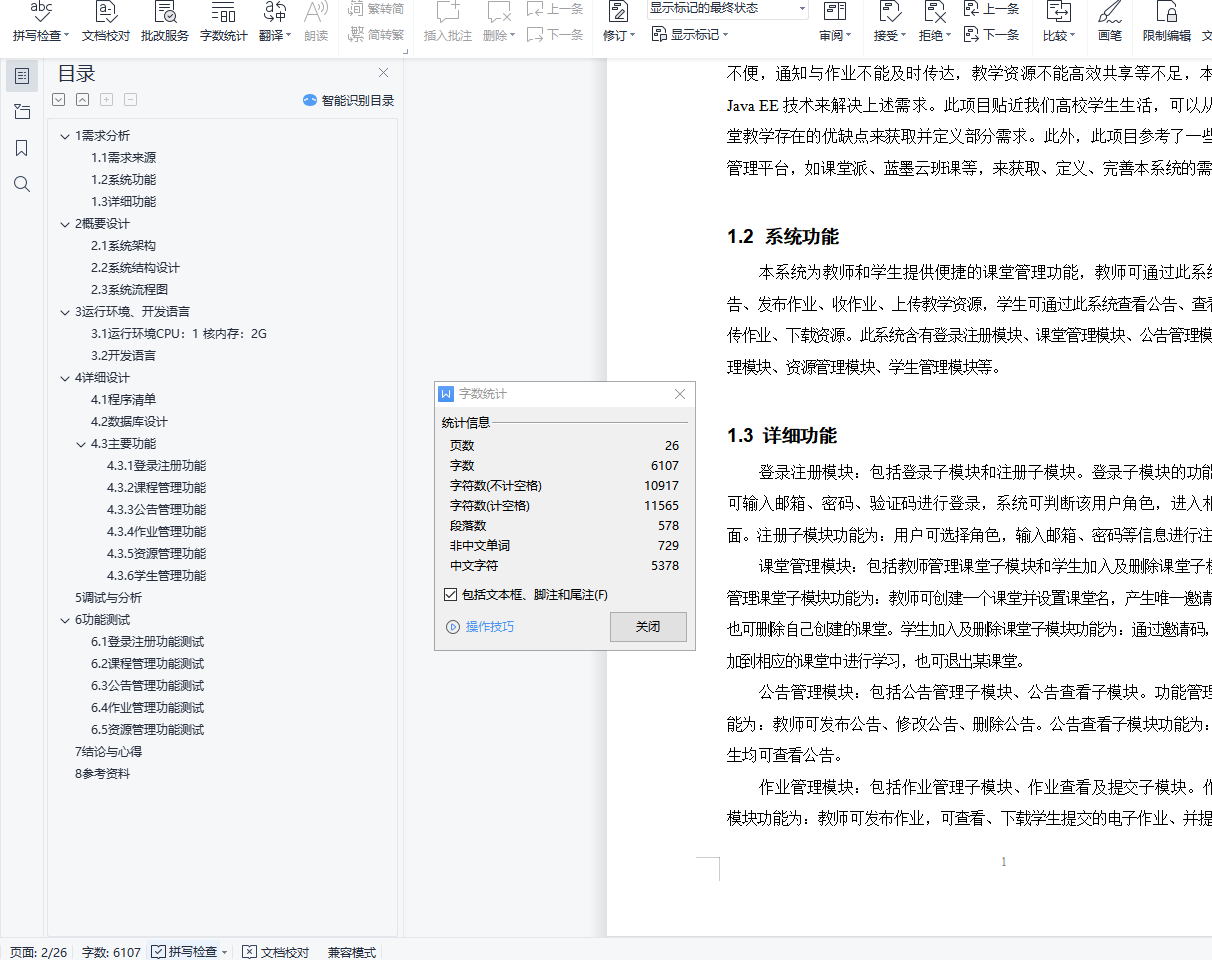Image resolution: width=1212 pixels, height=960 pixels.
Task: Toggle 包括文本框、脚注和尾注 checkbox
Action: point(450,595)
